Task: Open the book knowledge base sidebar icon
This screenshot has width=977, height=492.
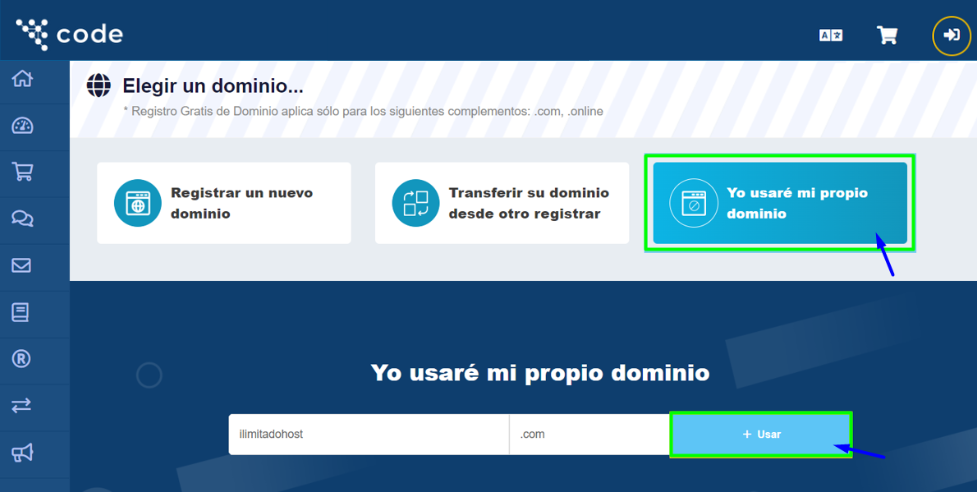Action: 21,312
